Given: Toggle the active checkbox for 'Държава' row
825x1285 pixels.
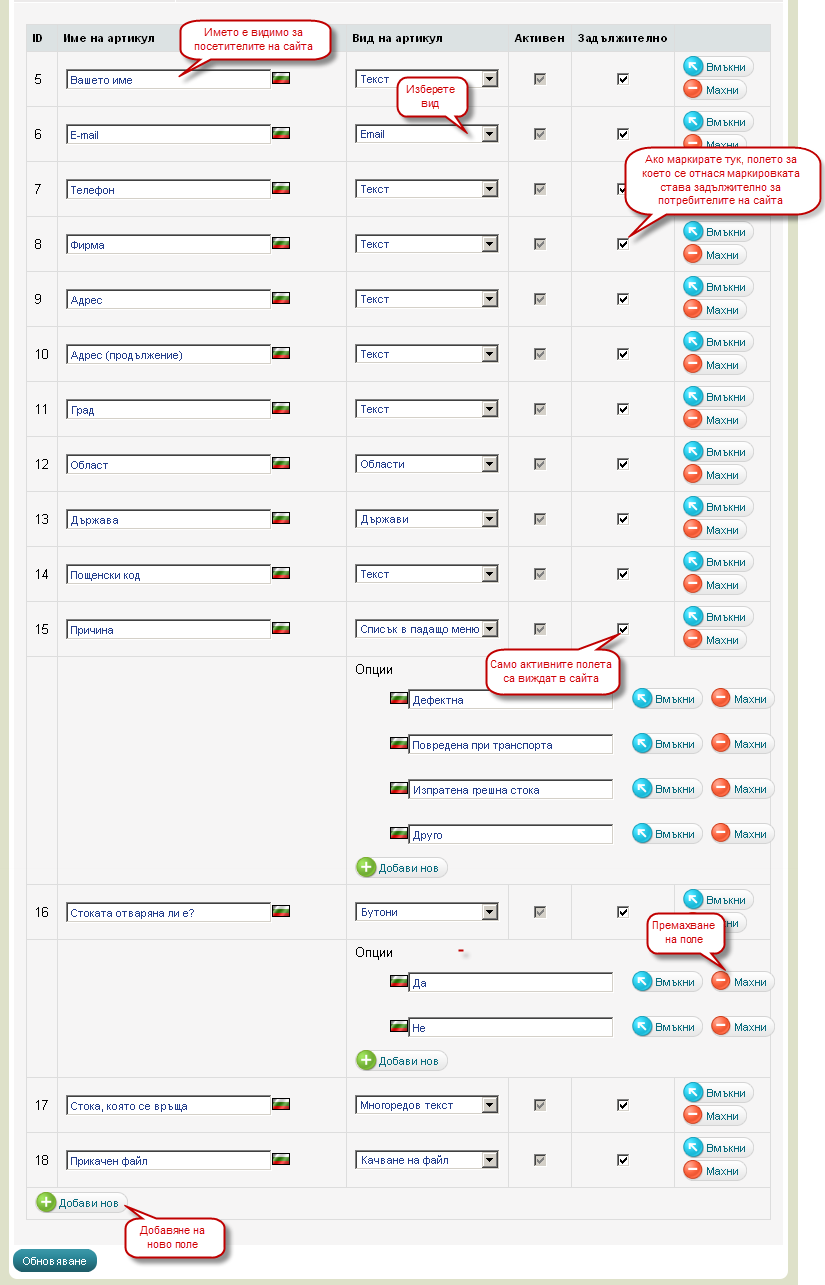Looking at the screenshot, I should 540,519.
